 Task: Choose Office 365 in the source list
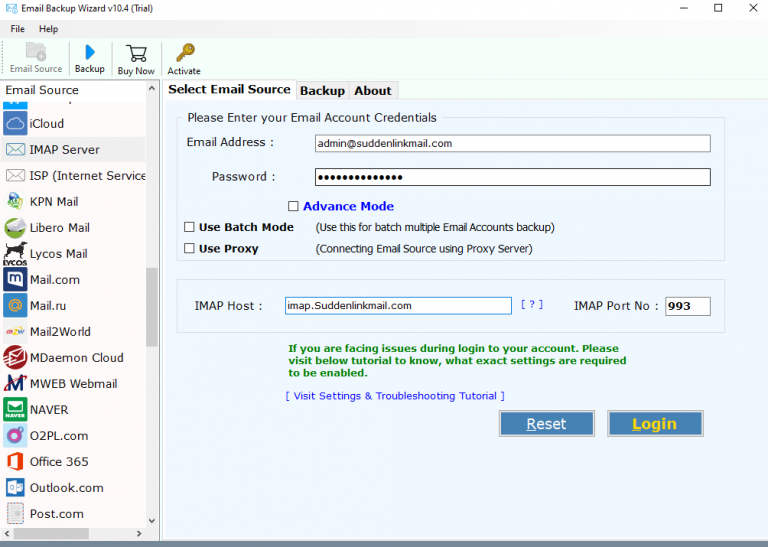pyautogui.click(x=58, y=462)
